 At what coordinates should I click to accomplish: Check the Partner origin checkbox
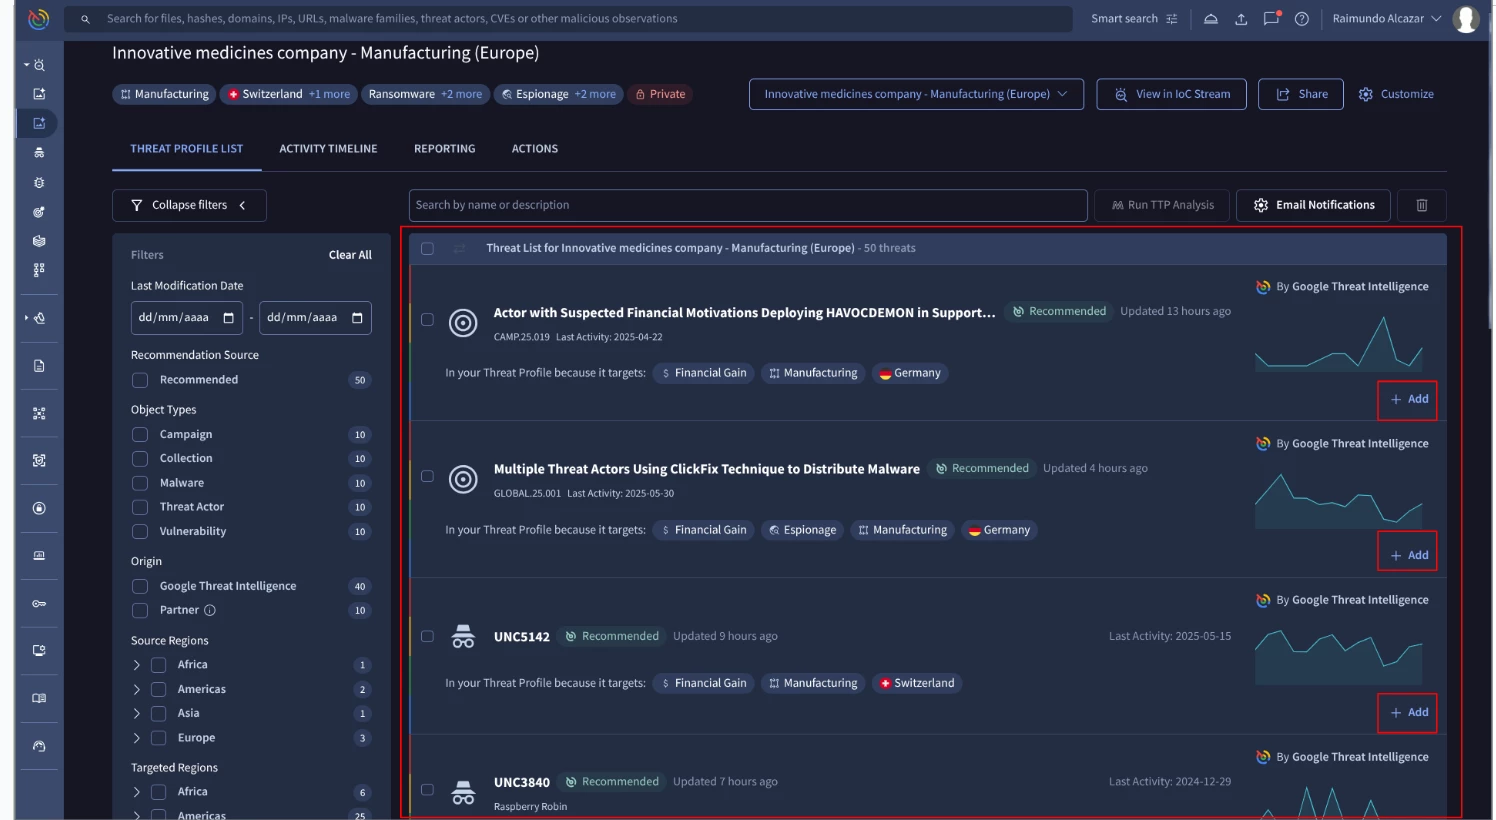coord(140,610)
